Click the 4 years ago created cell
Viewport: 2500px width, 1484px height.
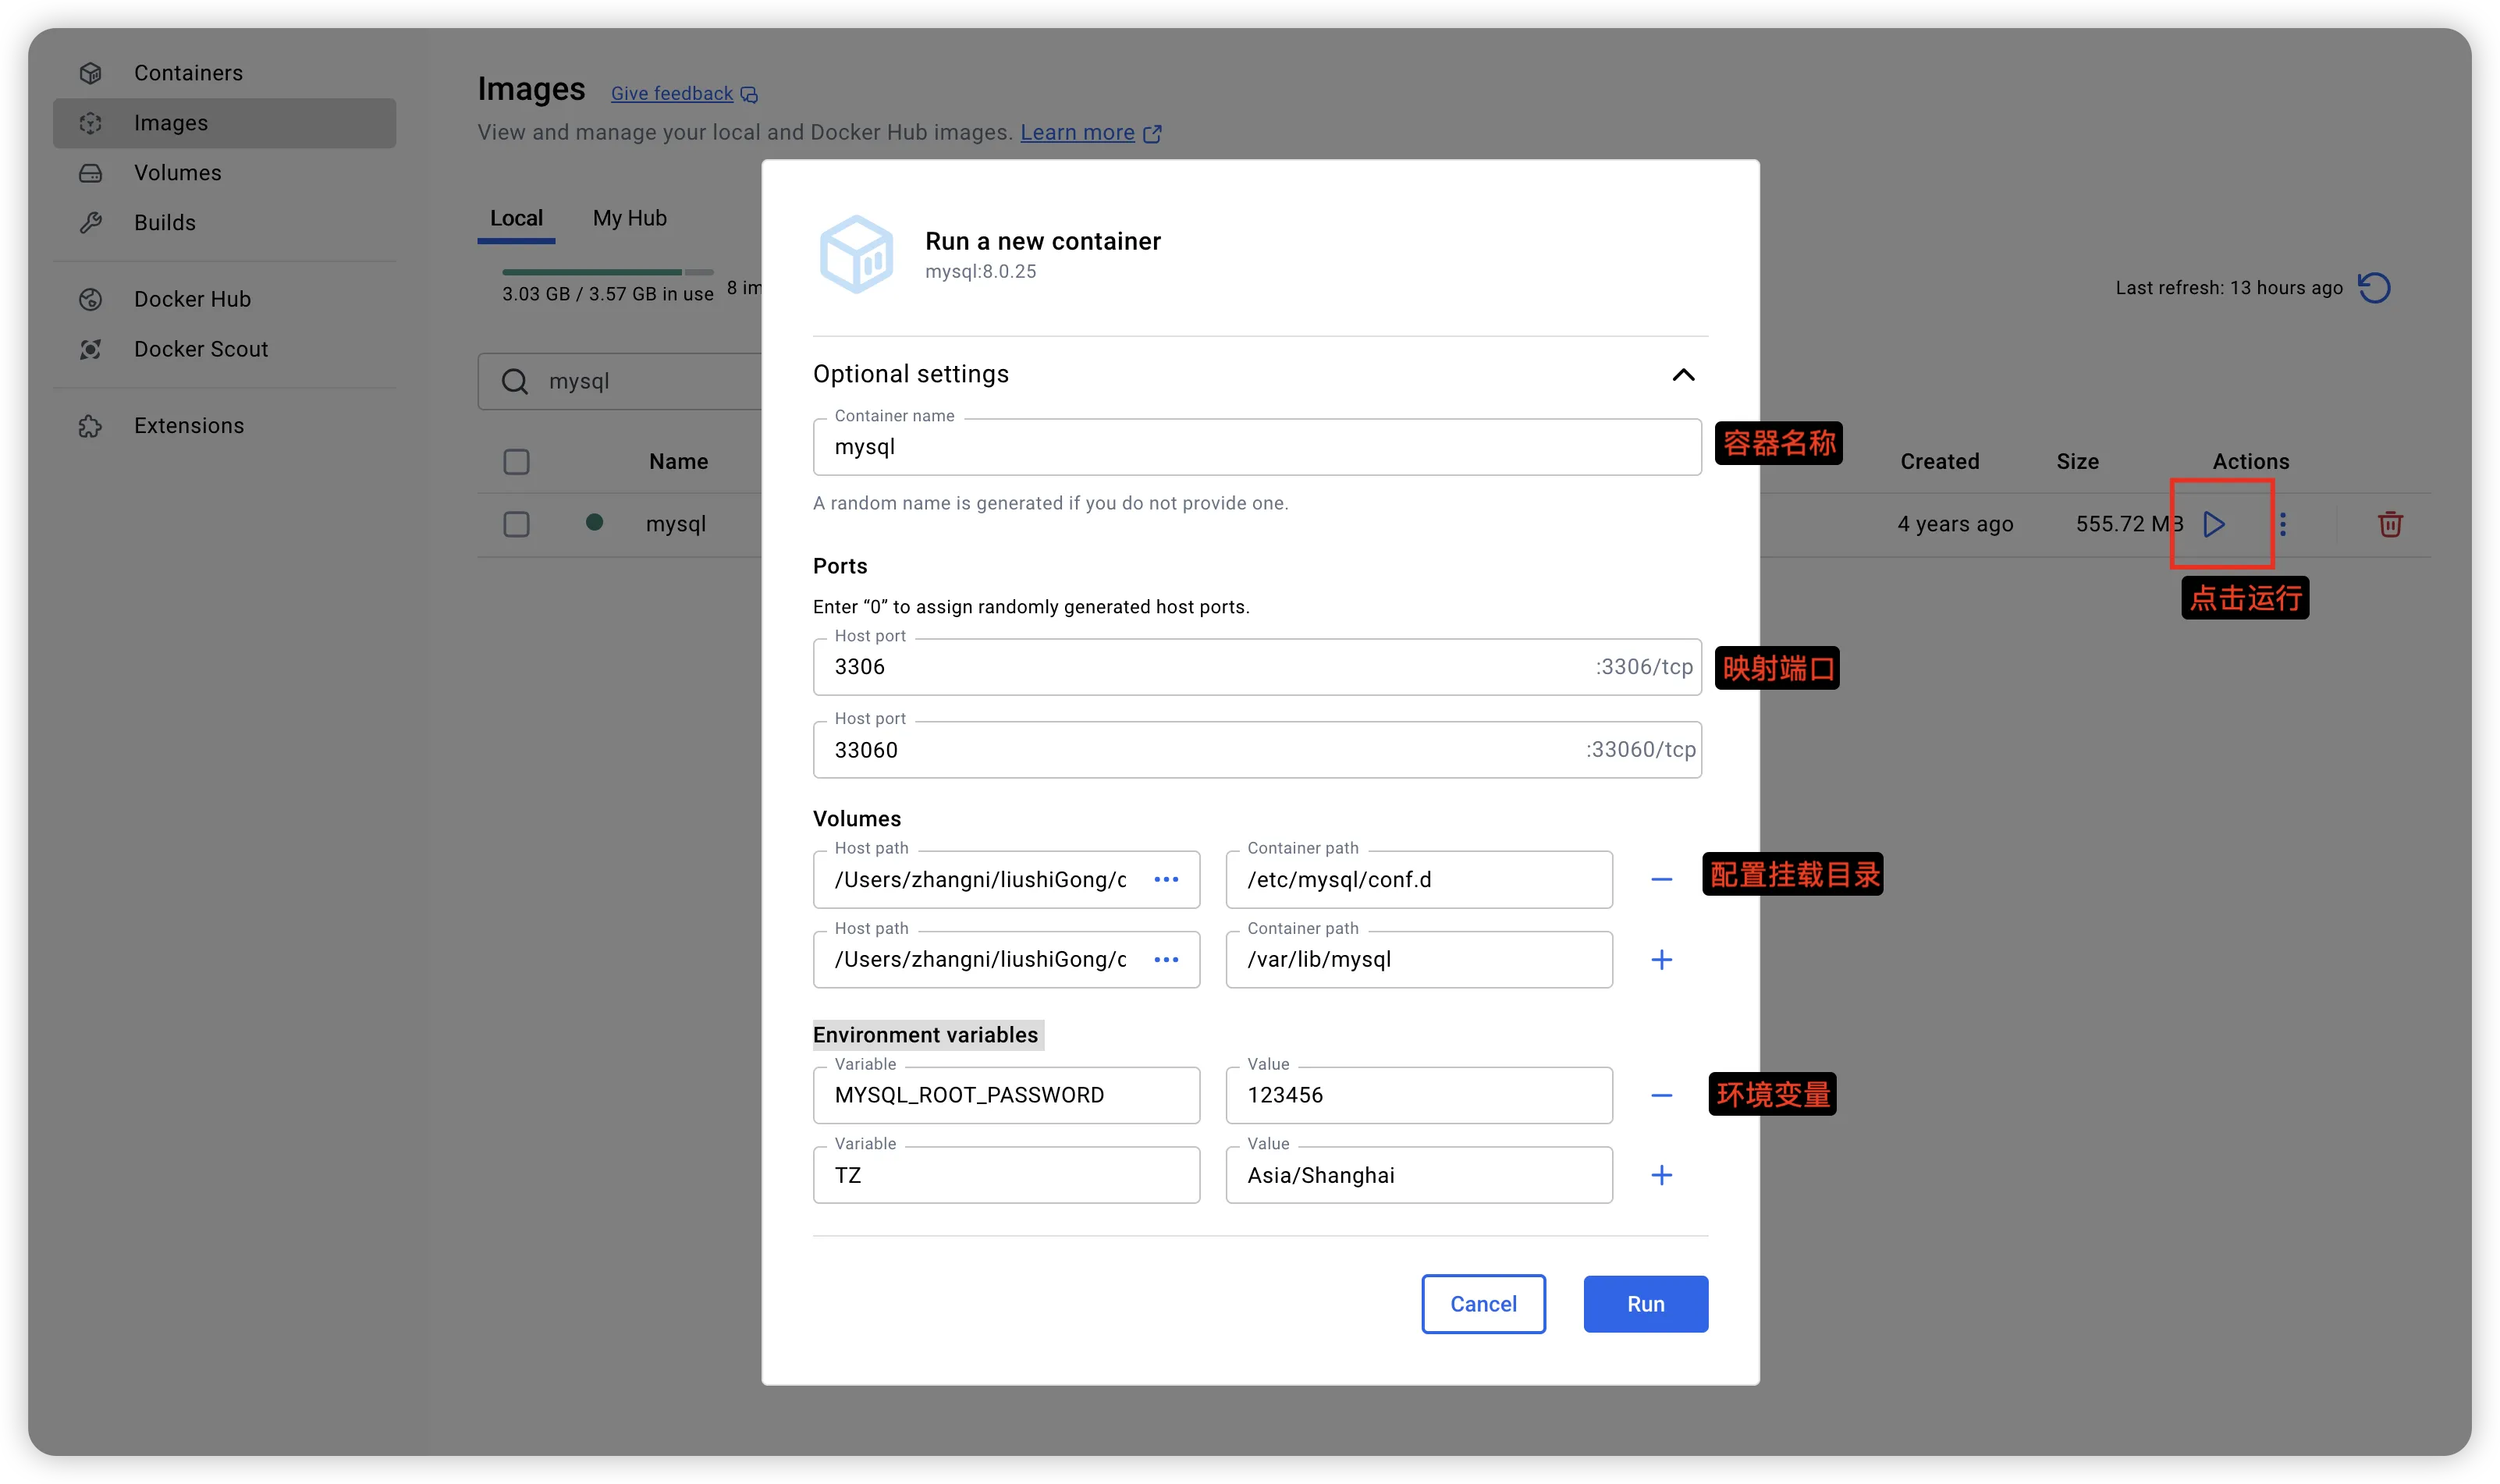1955,524
